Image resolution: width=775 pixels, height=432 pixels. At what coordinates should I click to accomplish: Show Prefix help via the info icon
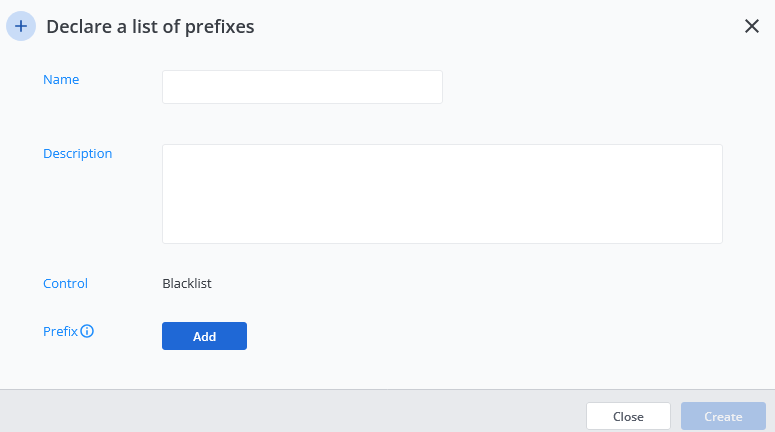coord(87,331)
